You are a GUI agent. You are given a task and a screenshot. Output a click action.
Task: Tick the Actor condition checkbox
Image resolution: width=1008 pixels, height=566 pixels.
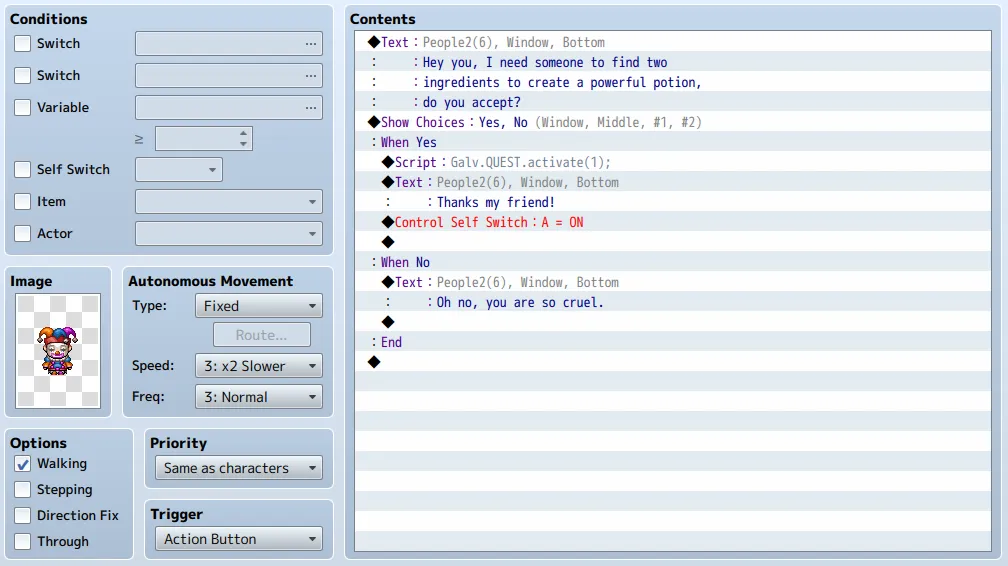(x=22, y=233)
